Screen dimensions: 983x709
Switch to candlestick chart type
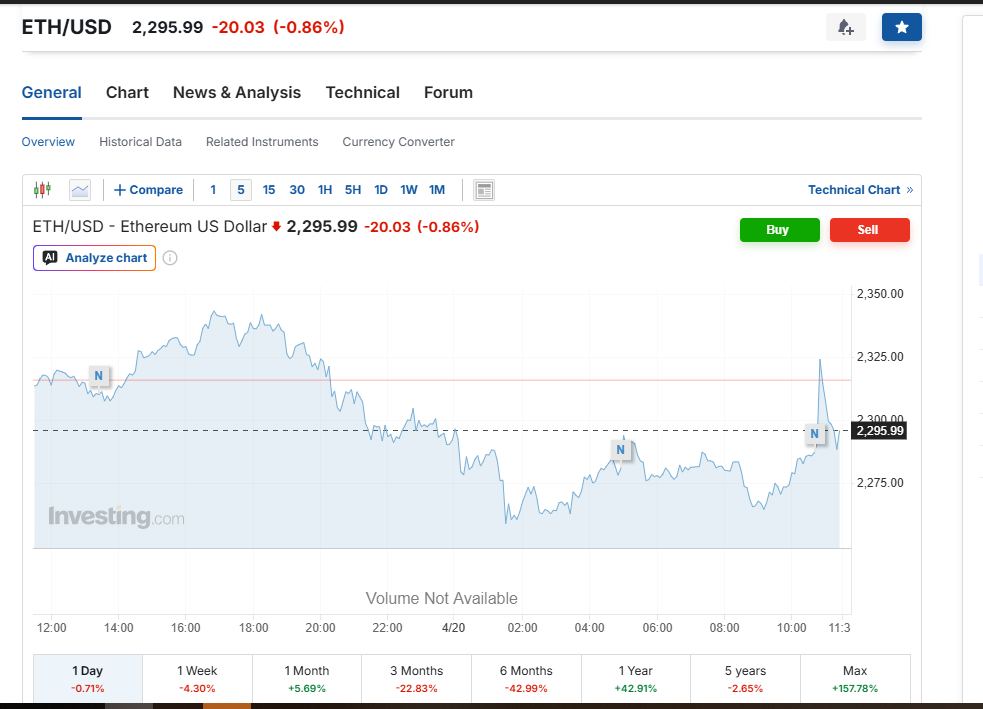(42, 190)
